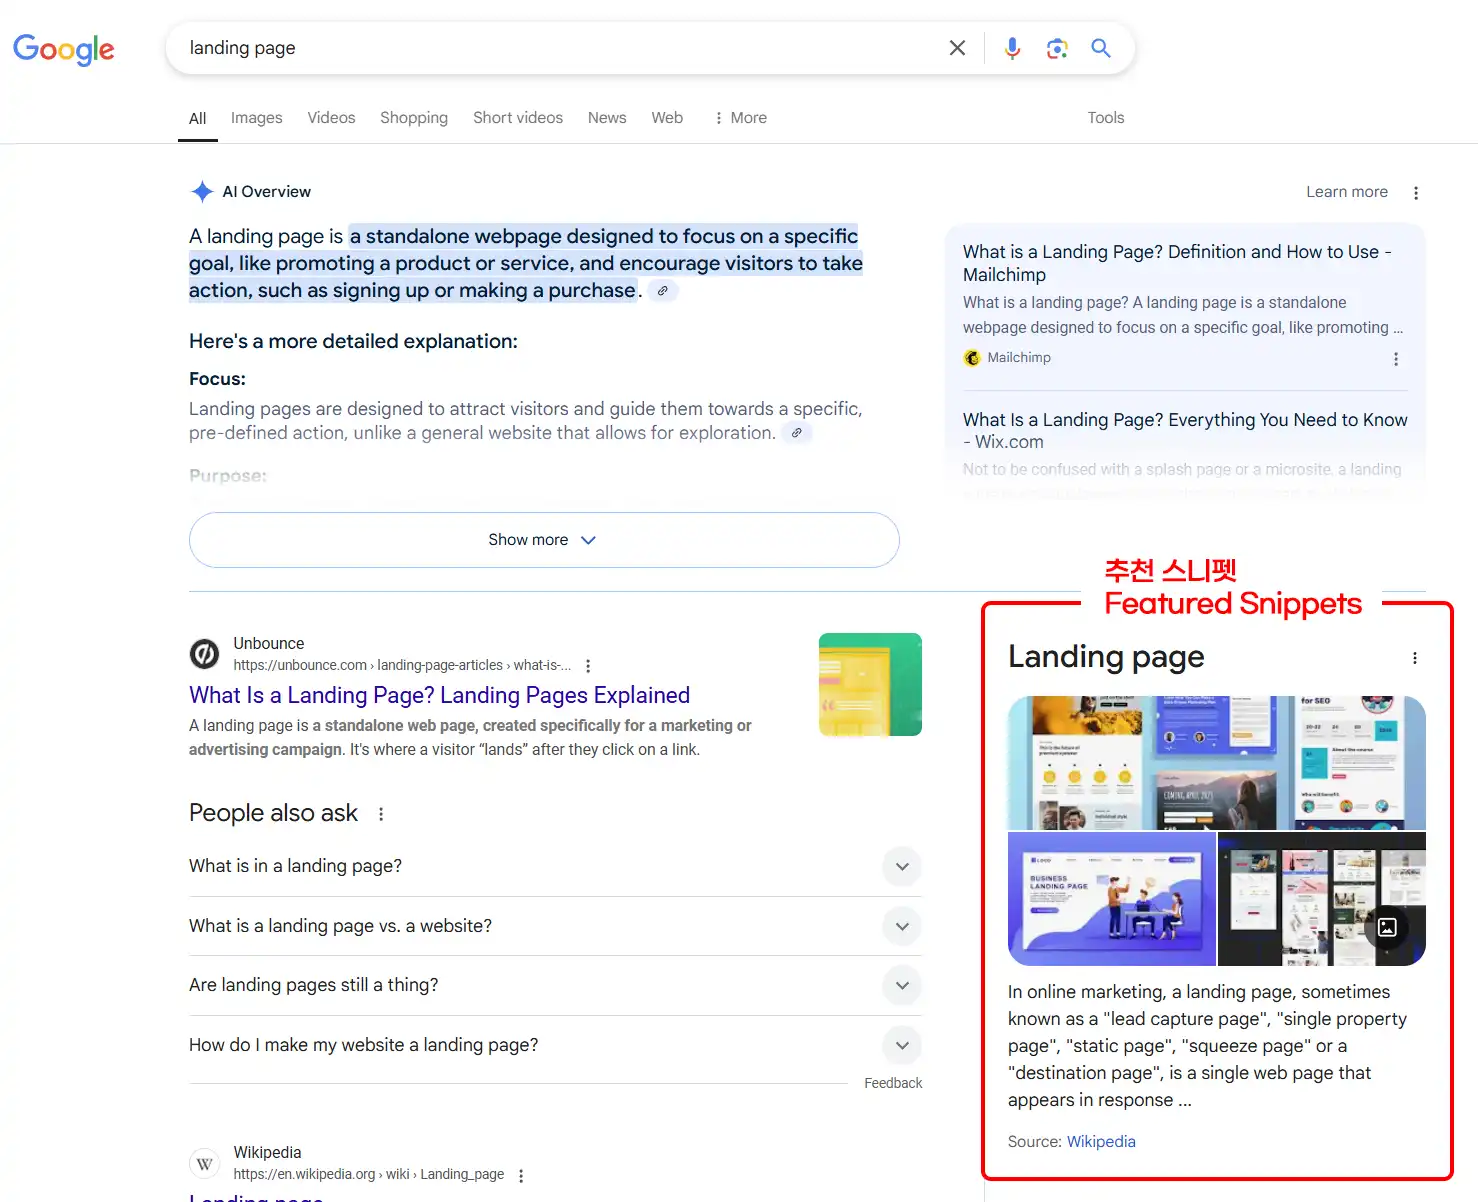The height and width of the screenshot is (1202, 1478).
Task: Click the voice search microphone icon
Action: click(x=1012, y=47)
